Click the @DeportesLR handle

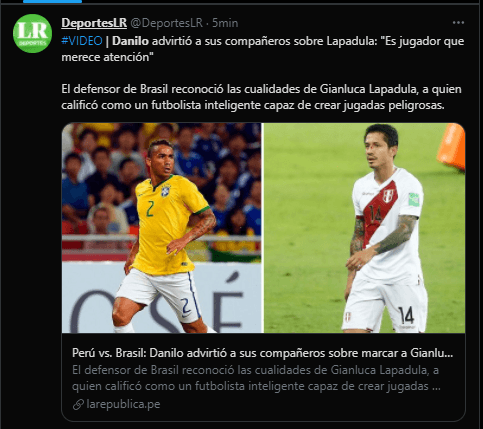[166, 23]
